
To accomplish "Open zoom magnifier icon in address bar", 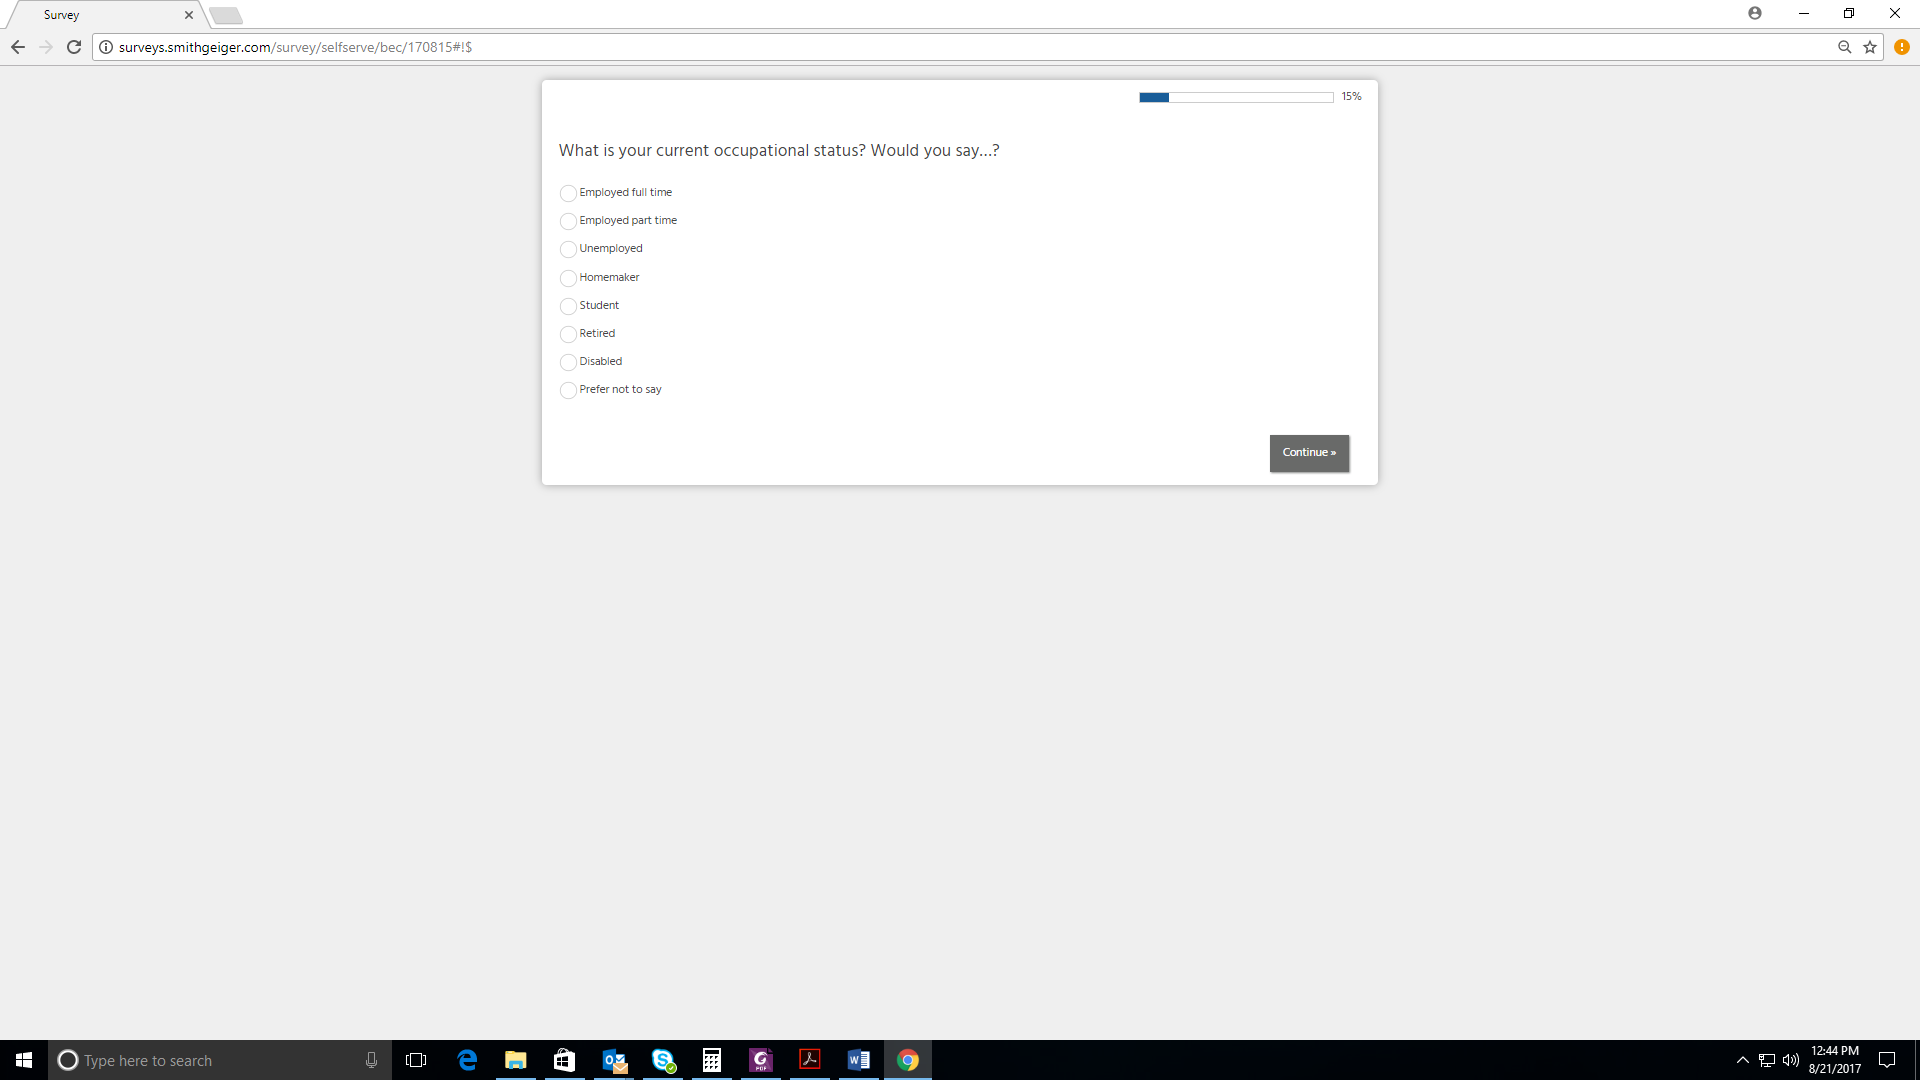I will 1845,47.
